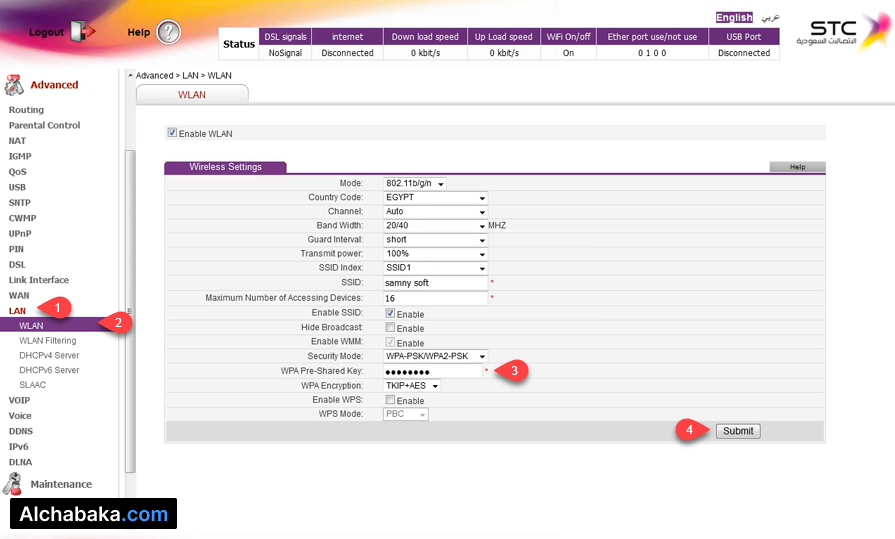Click the Maintenance section icon

[13, 484]
